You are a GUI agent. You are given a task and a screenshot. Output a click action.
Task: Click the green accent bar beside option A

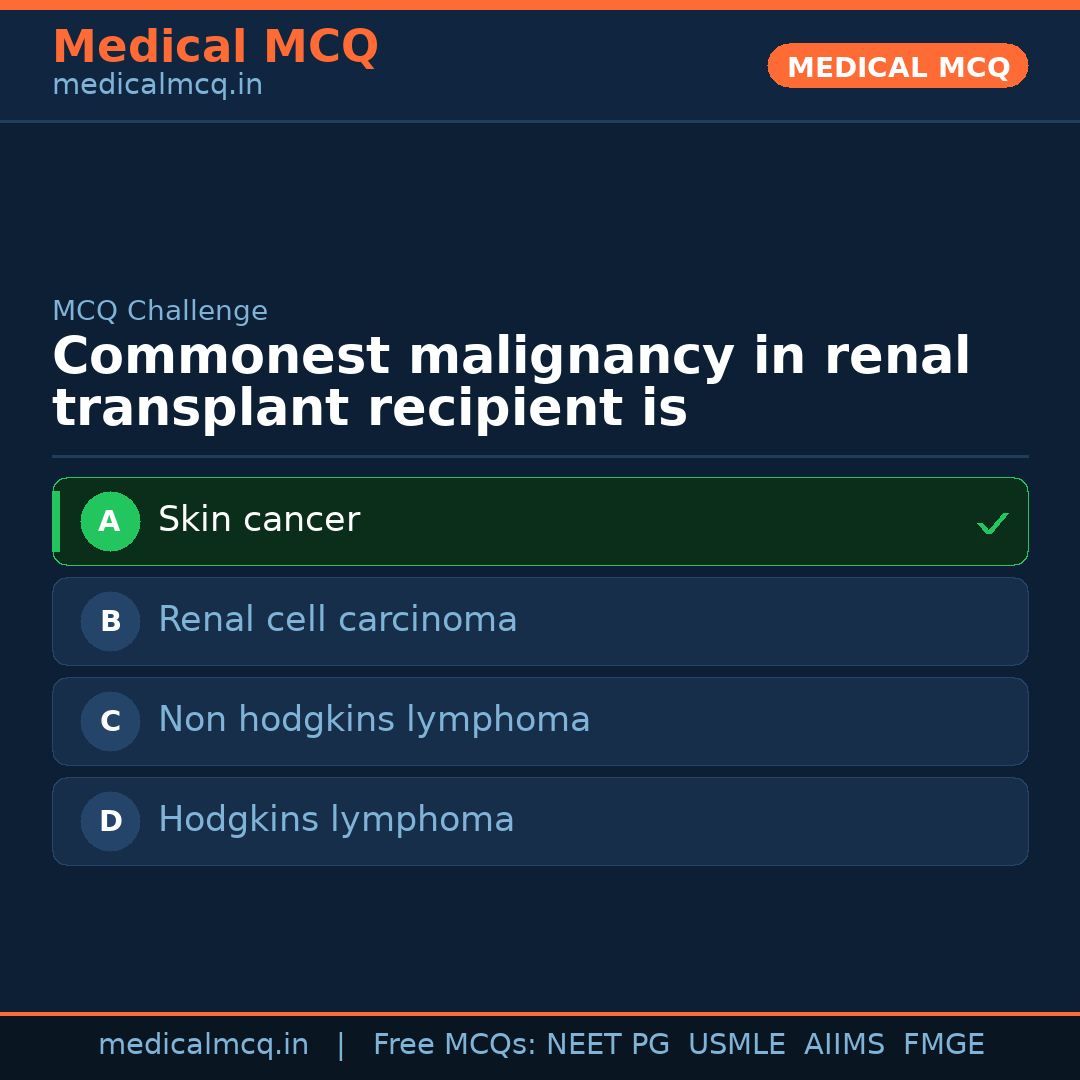pyautogui.click(x=56, y=521)
